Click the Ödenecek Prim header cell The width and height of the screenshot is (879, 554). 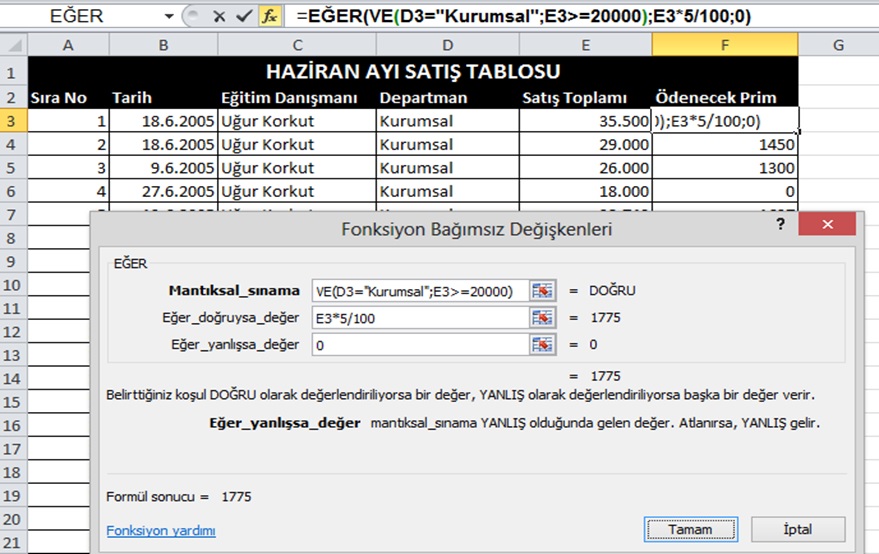coord(725,98)
